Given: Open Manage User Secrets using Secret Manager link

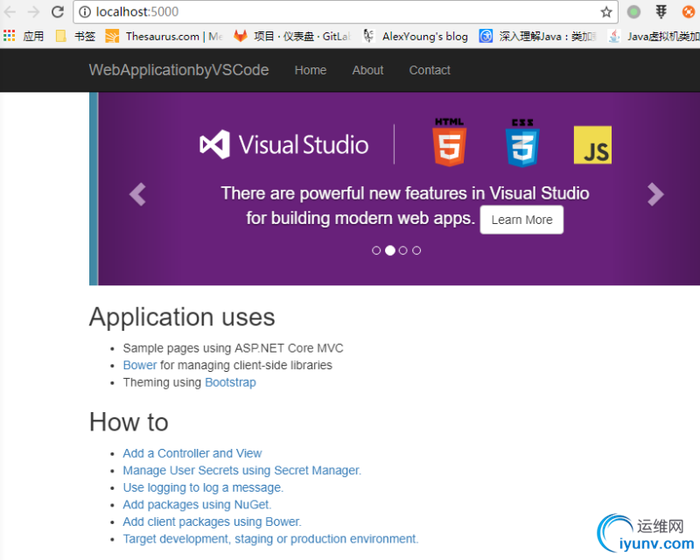Looking at the screenshot, I should pyautogui.click(x=242, y=470).
